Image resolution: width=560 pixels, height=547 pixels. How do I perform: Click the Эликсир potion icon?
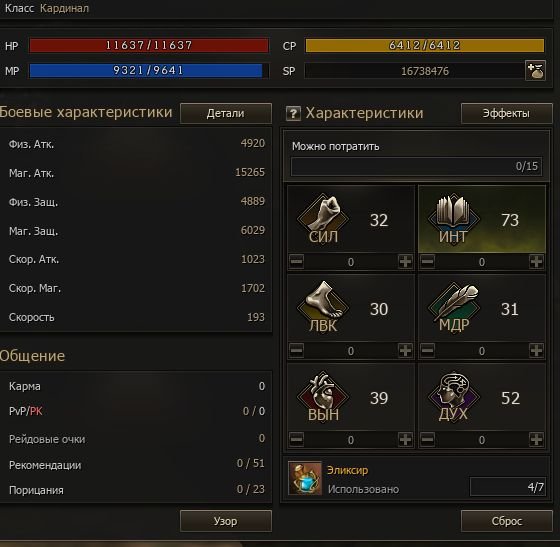point(305,478)
